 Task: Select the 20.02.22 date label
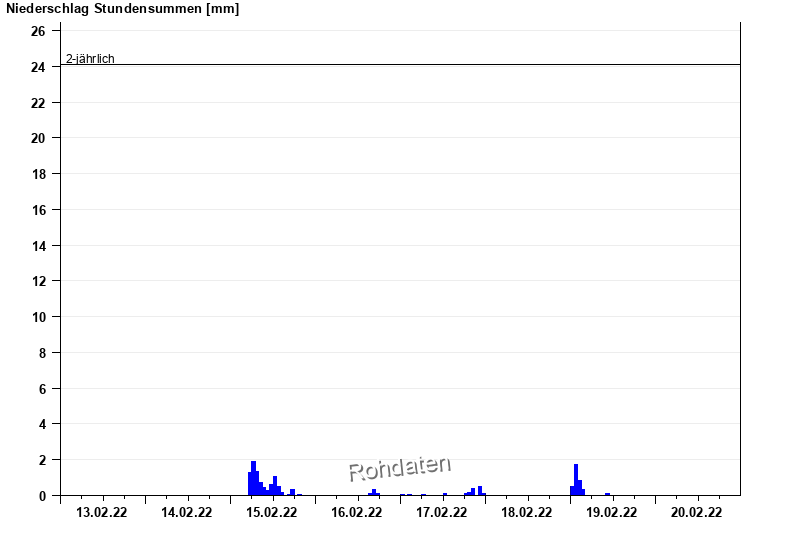click(x=697, y=513)
